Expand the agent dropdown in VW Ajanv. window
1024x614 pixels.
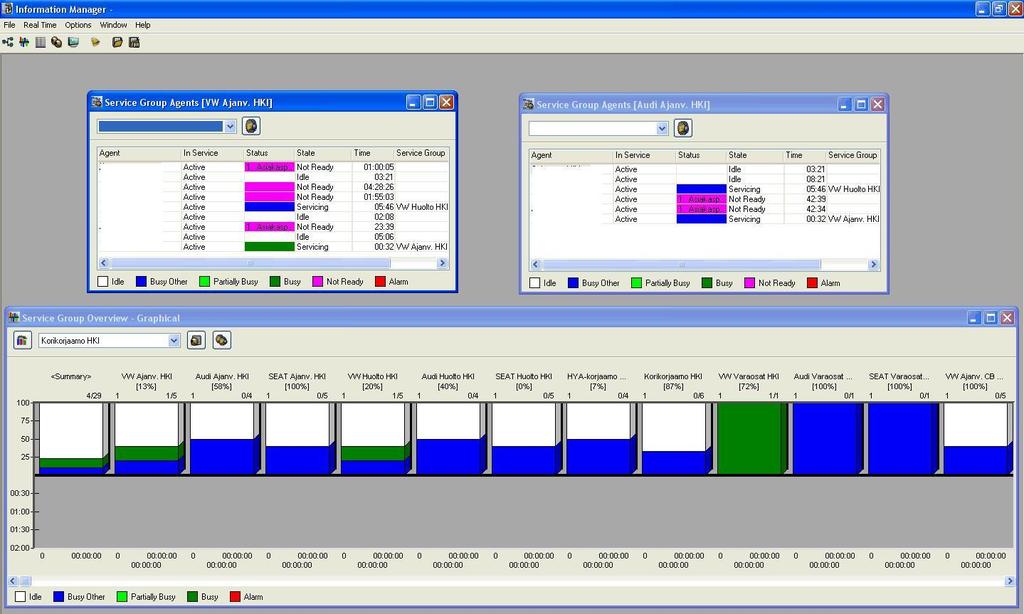pos(230,126)
